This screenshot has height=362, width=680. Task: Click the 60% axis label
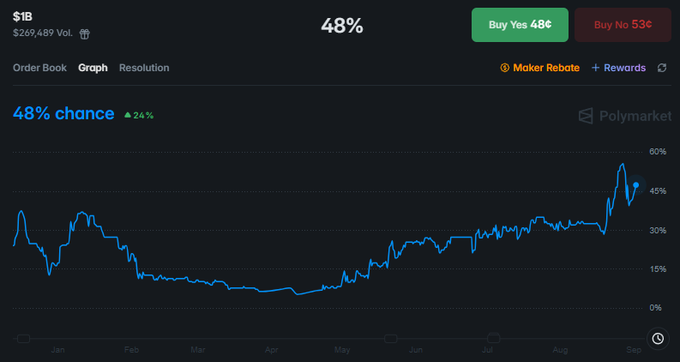point(657,151)
